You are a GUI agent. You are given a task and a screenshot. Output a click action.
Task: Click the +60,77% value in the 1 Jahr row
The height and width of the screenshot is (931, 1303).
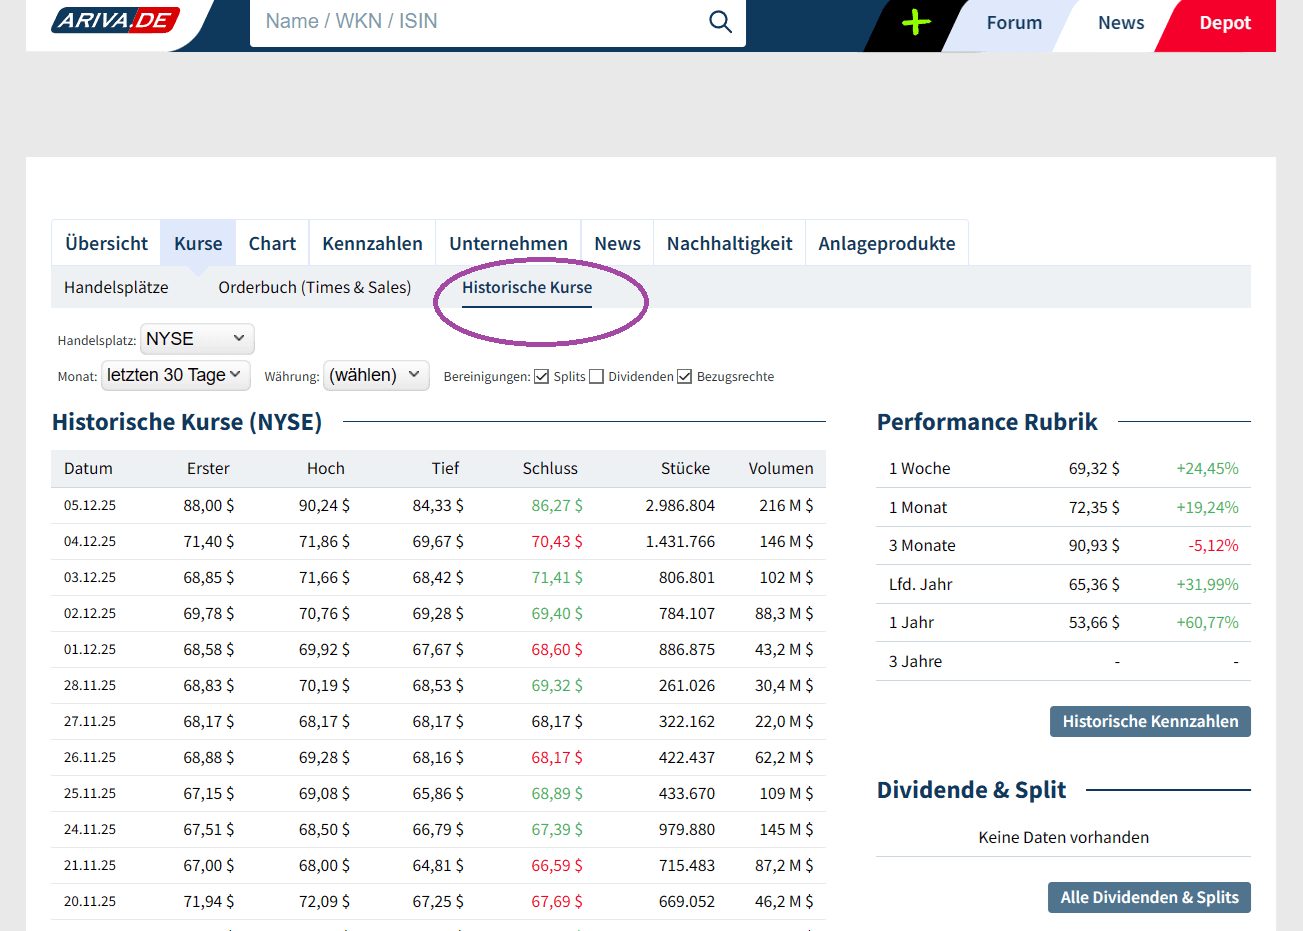pos(1207,622)
